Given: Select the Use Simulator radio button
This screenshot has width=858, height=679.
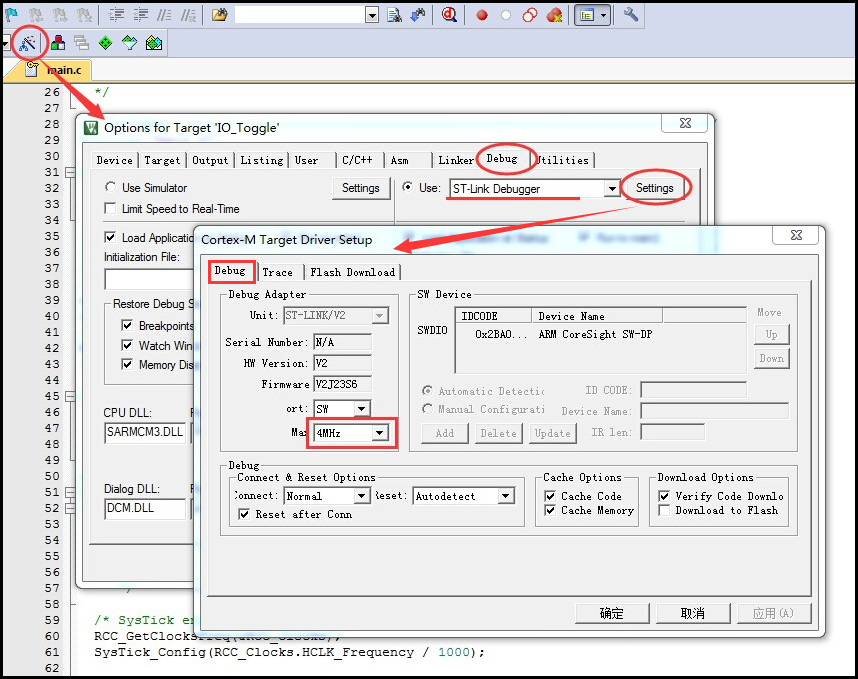Looking at the screenshot, I should coord(110,187).
